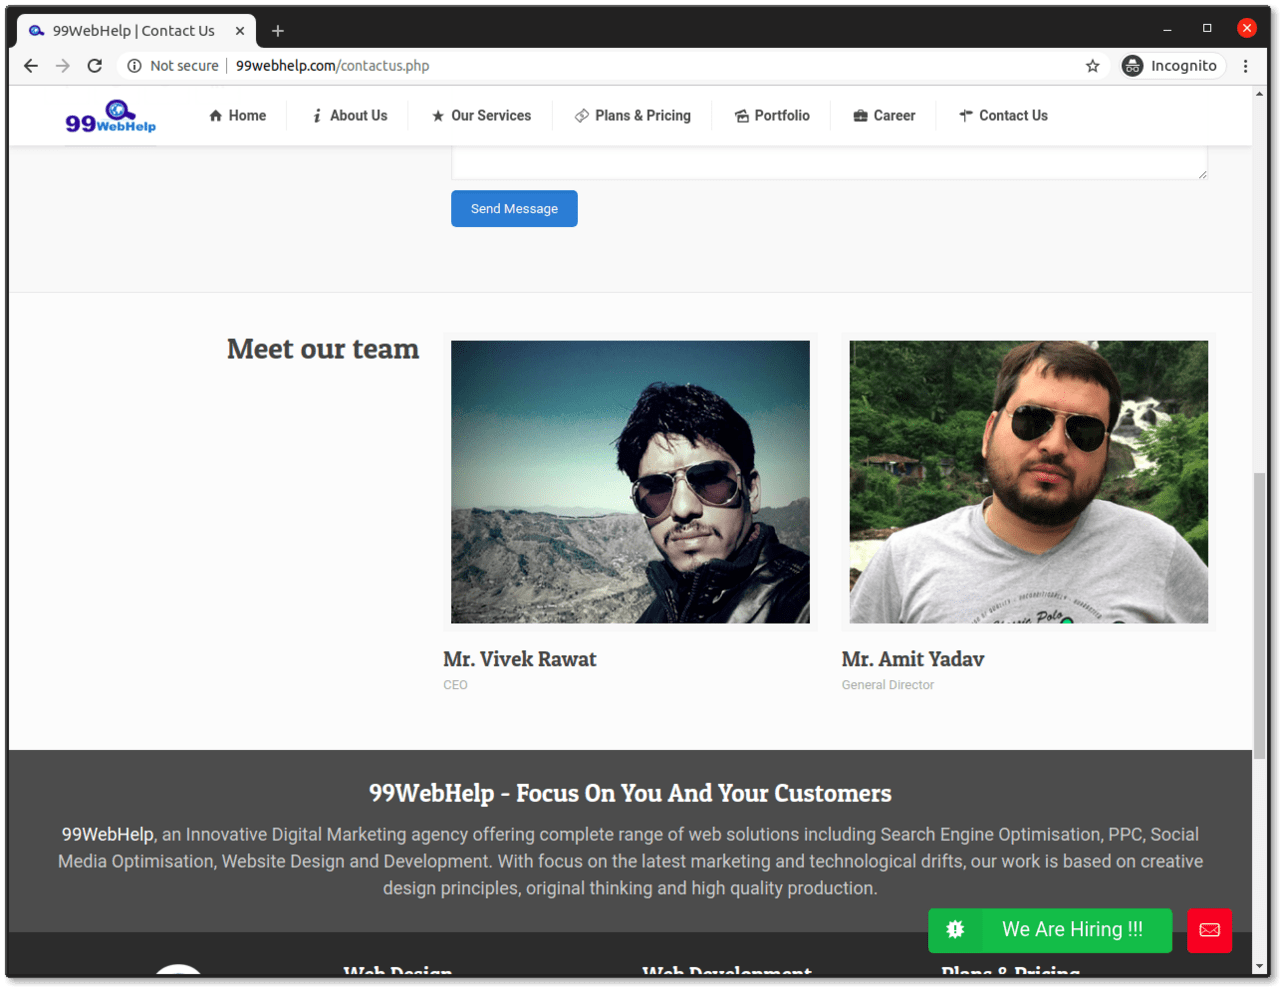Open the Plans & Pricing menu item
The height and width of the screenshot is (987, 1280).
coord(632,116)
